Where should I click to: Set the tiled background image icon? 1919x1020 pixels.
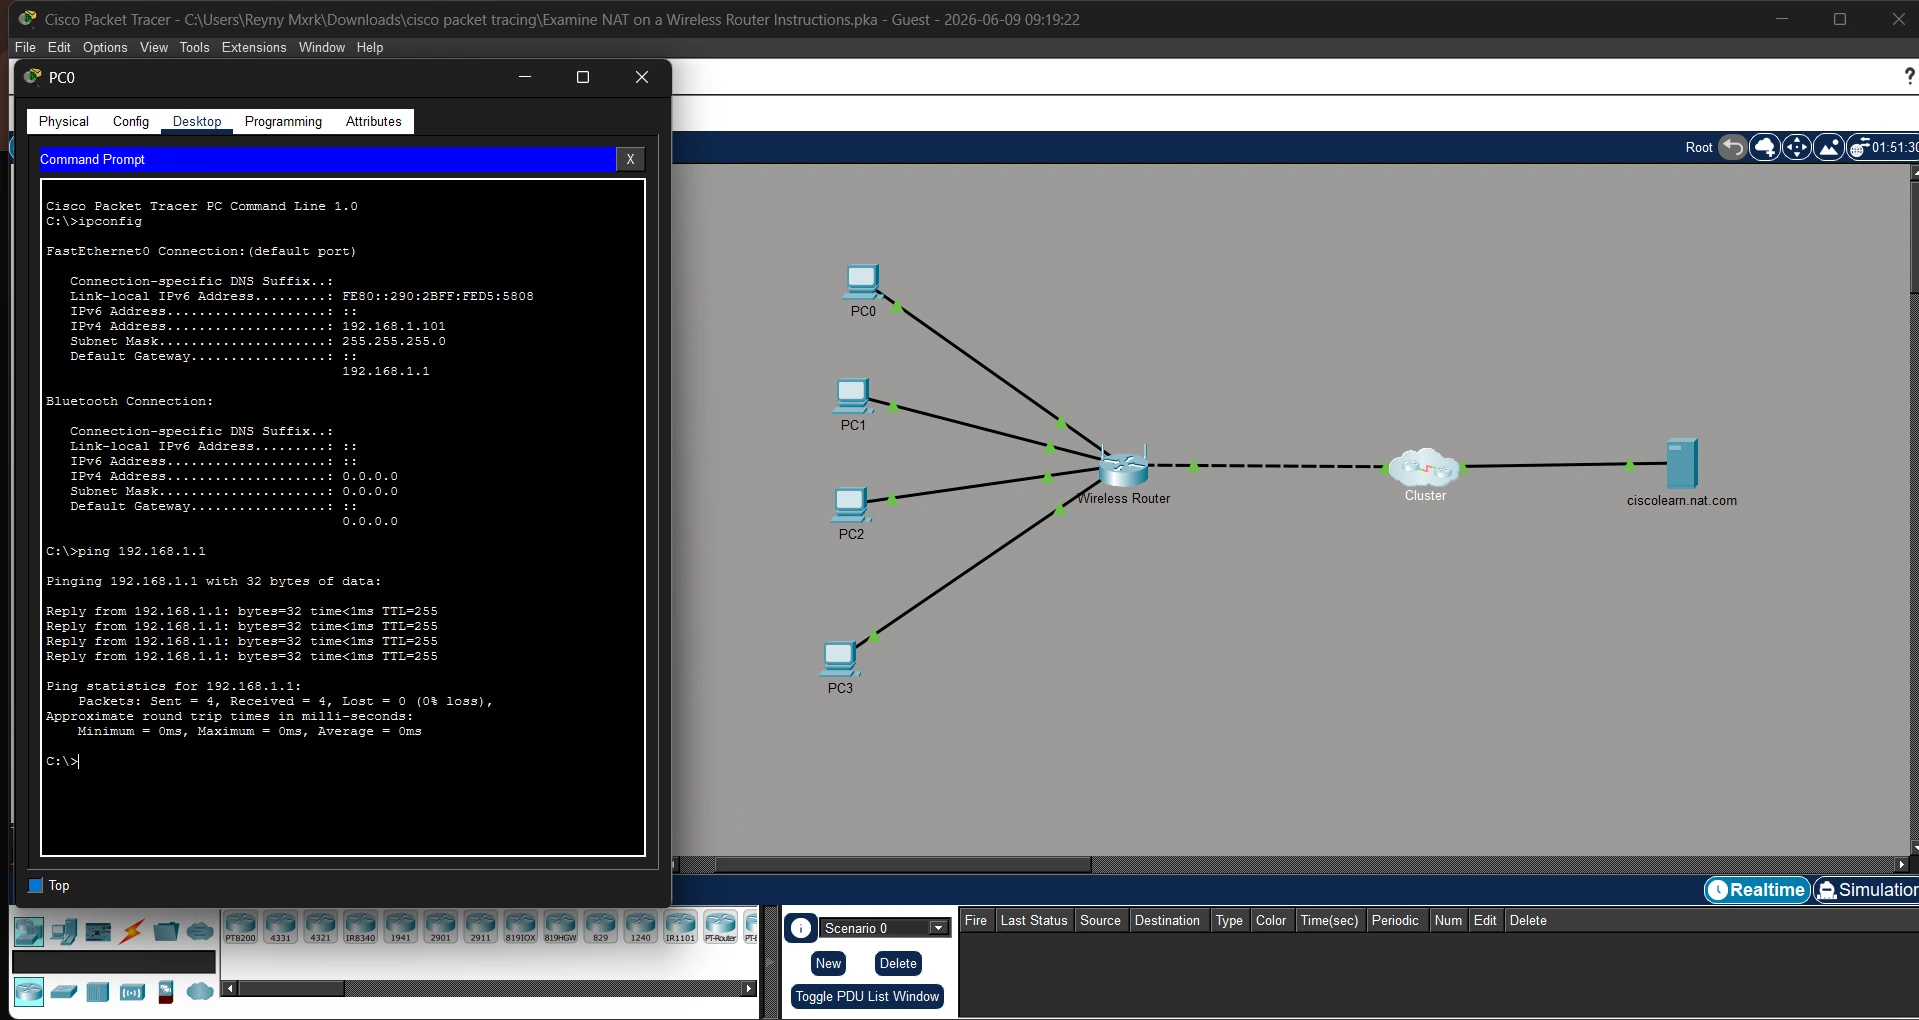[x=1829, y=148]
